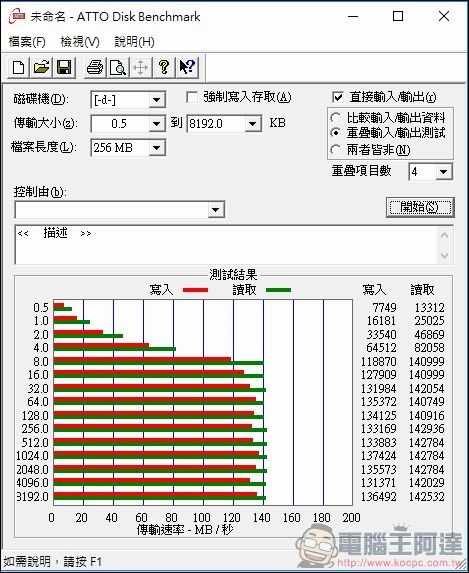
Task: Save results with the floppy disk icon
Action: click(64, 68)
